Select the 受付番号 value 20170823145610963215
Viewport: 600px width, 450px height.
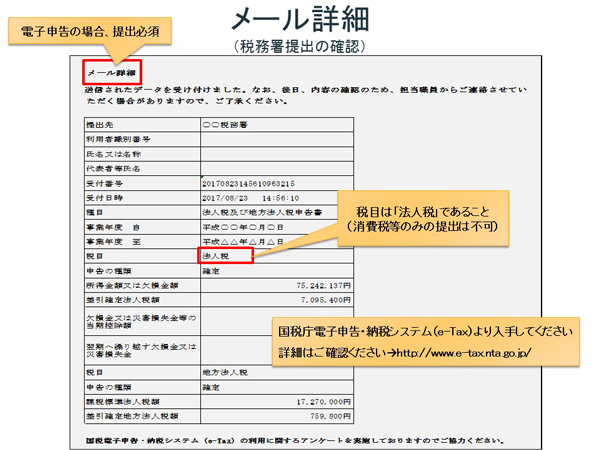[248, 184]
